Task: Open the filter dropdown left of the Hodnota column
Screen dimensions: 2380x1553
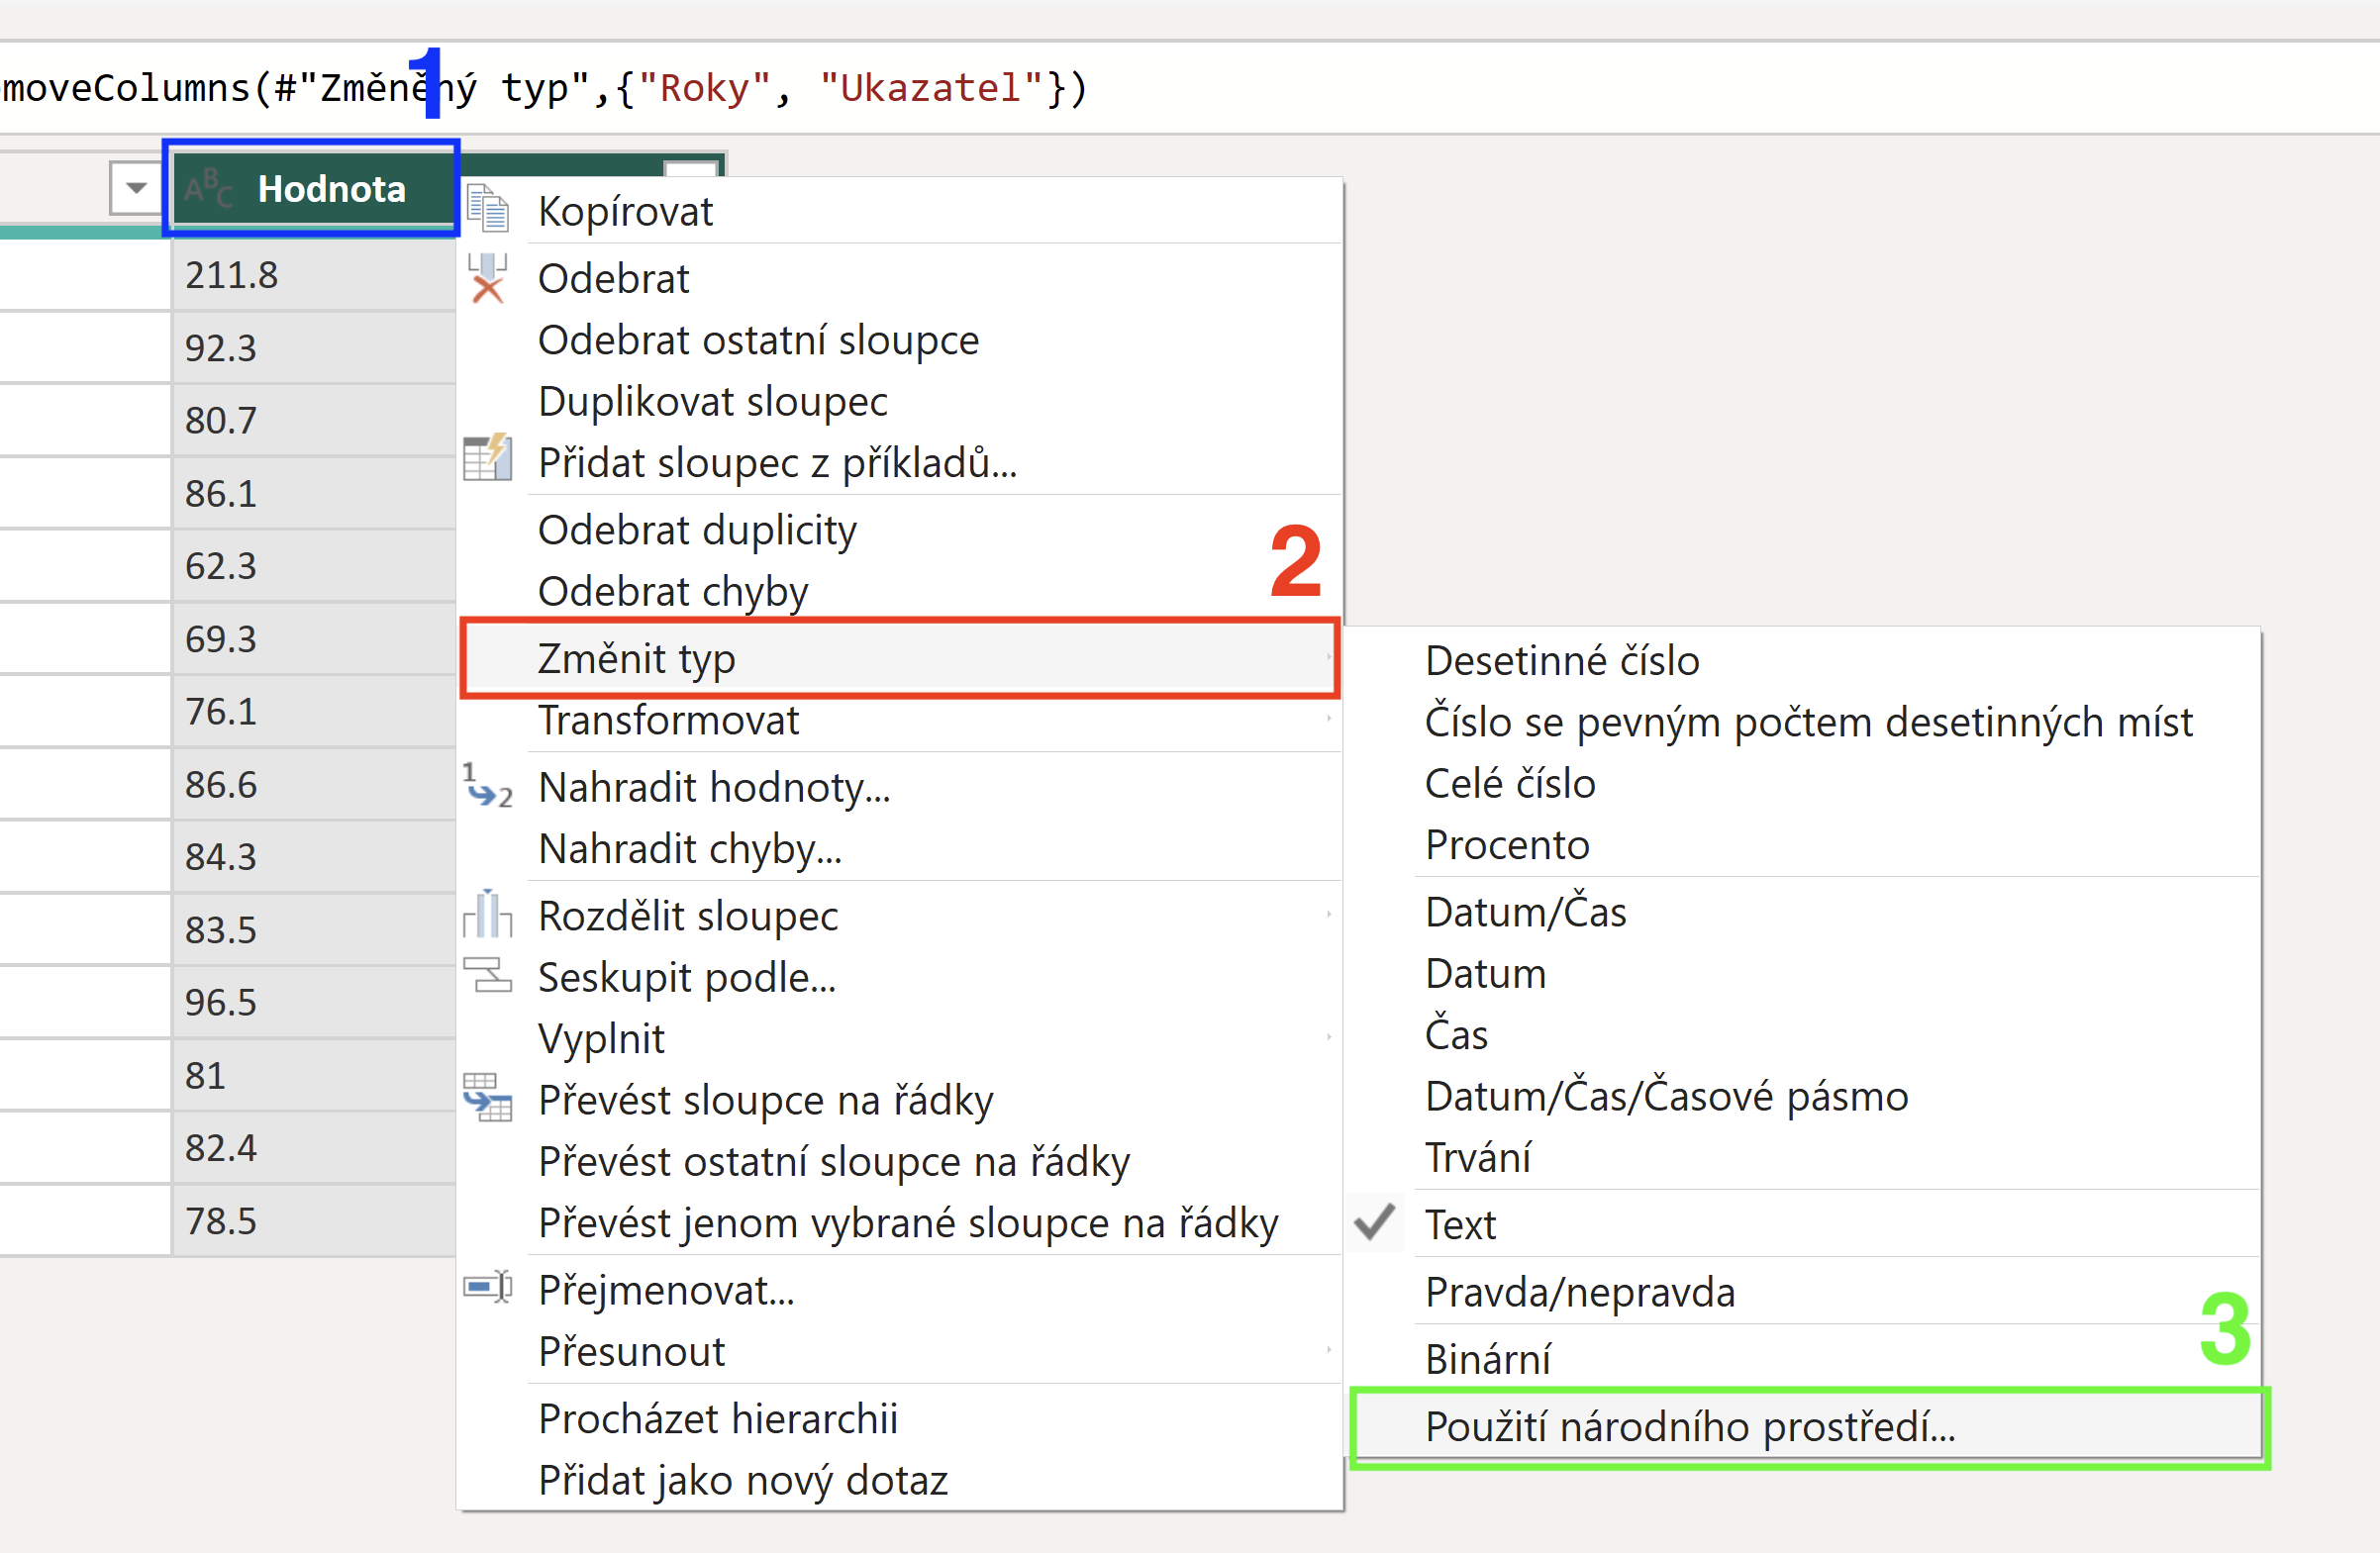Action: (135, 187)
